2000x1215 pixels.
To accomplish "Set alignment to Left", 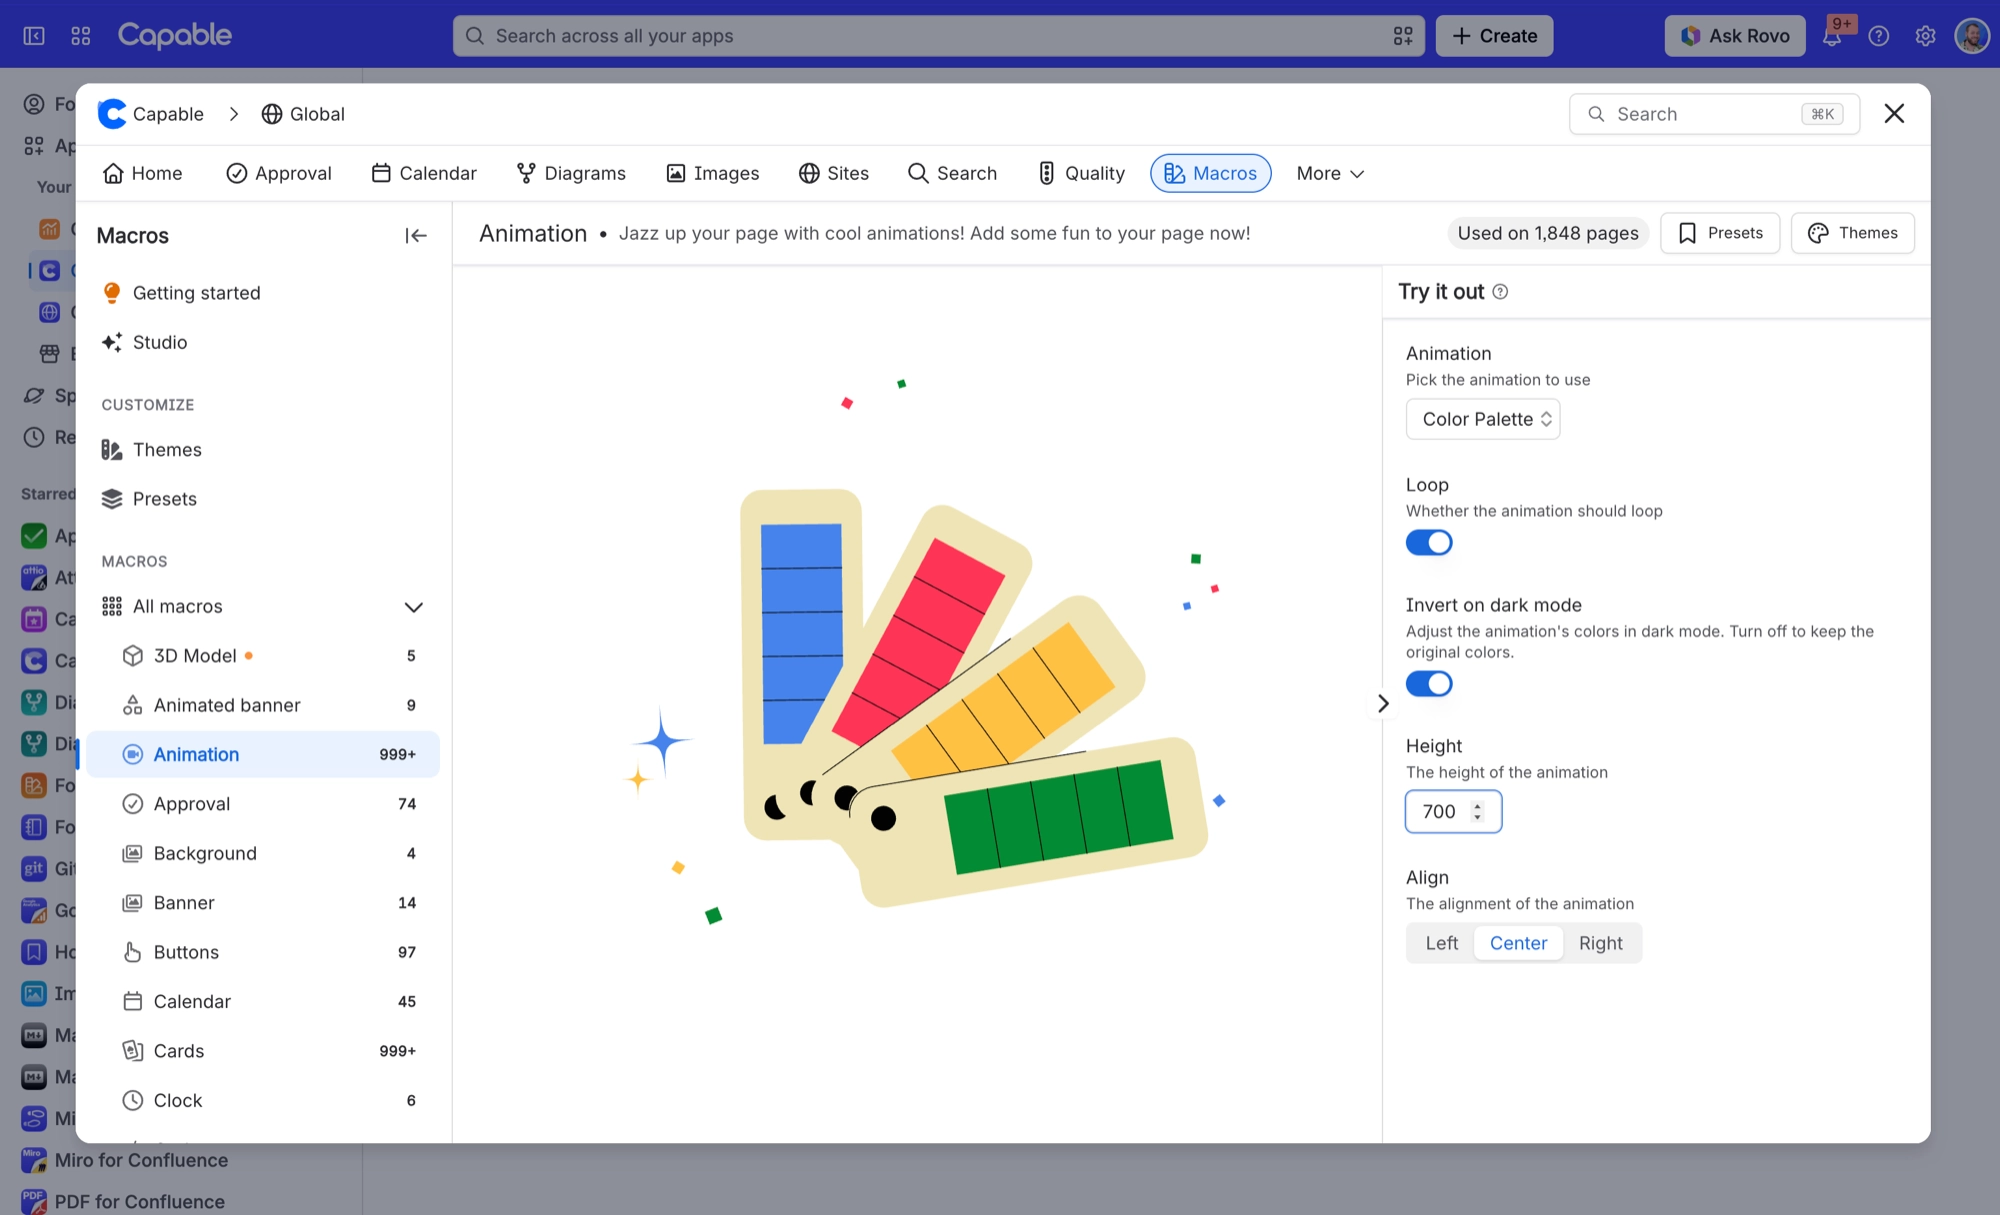I will click(1441, 943).
